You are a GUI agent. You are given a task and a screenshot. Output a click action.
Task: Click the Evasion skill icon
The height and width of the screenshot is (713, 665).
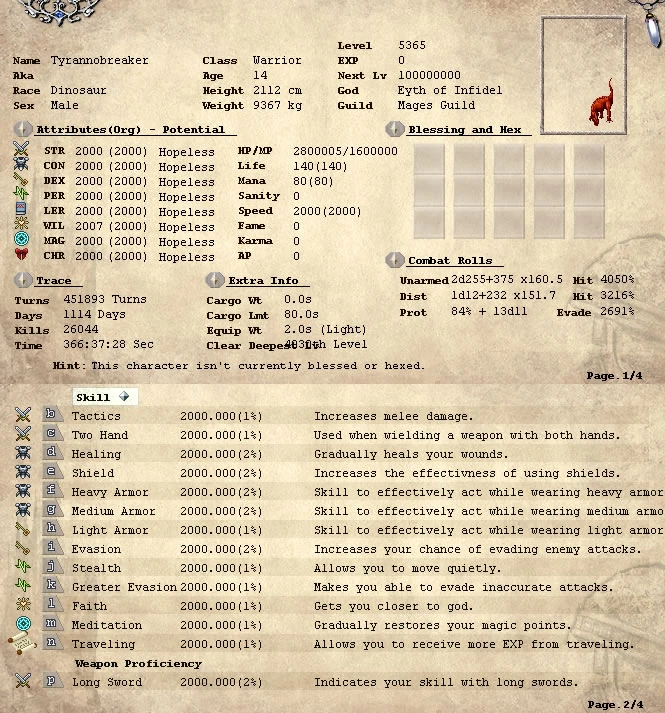pos(22,549)
